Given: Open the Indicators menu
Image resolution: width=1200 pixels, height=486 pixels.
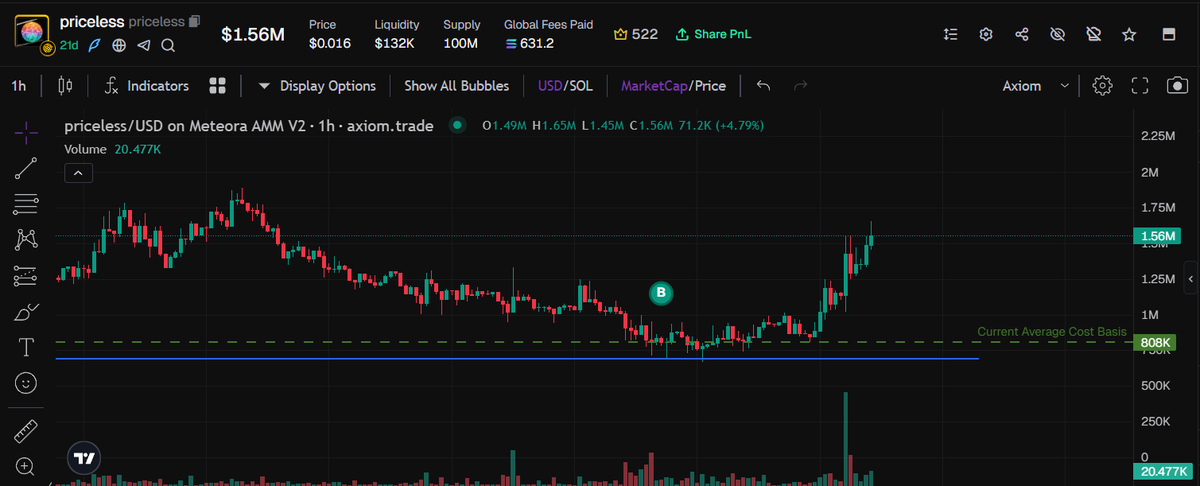Looking at the screenshot, I should tap(146, 86).
